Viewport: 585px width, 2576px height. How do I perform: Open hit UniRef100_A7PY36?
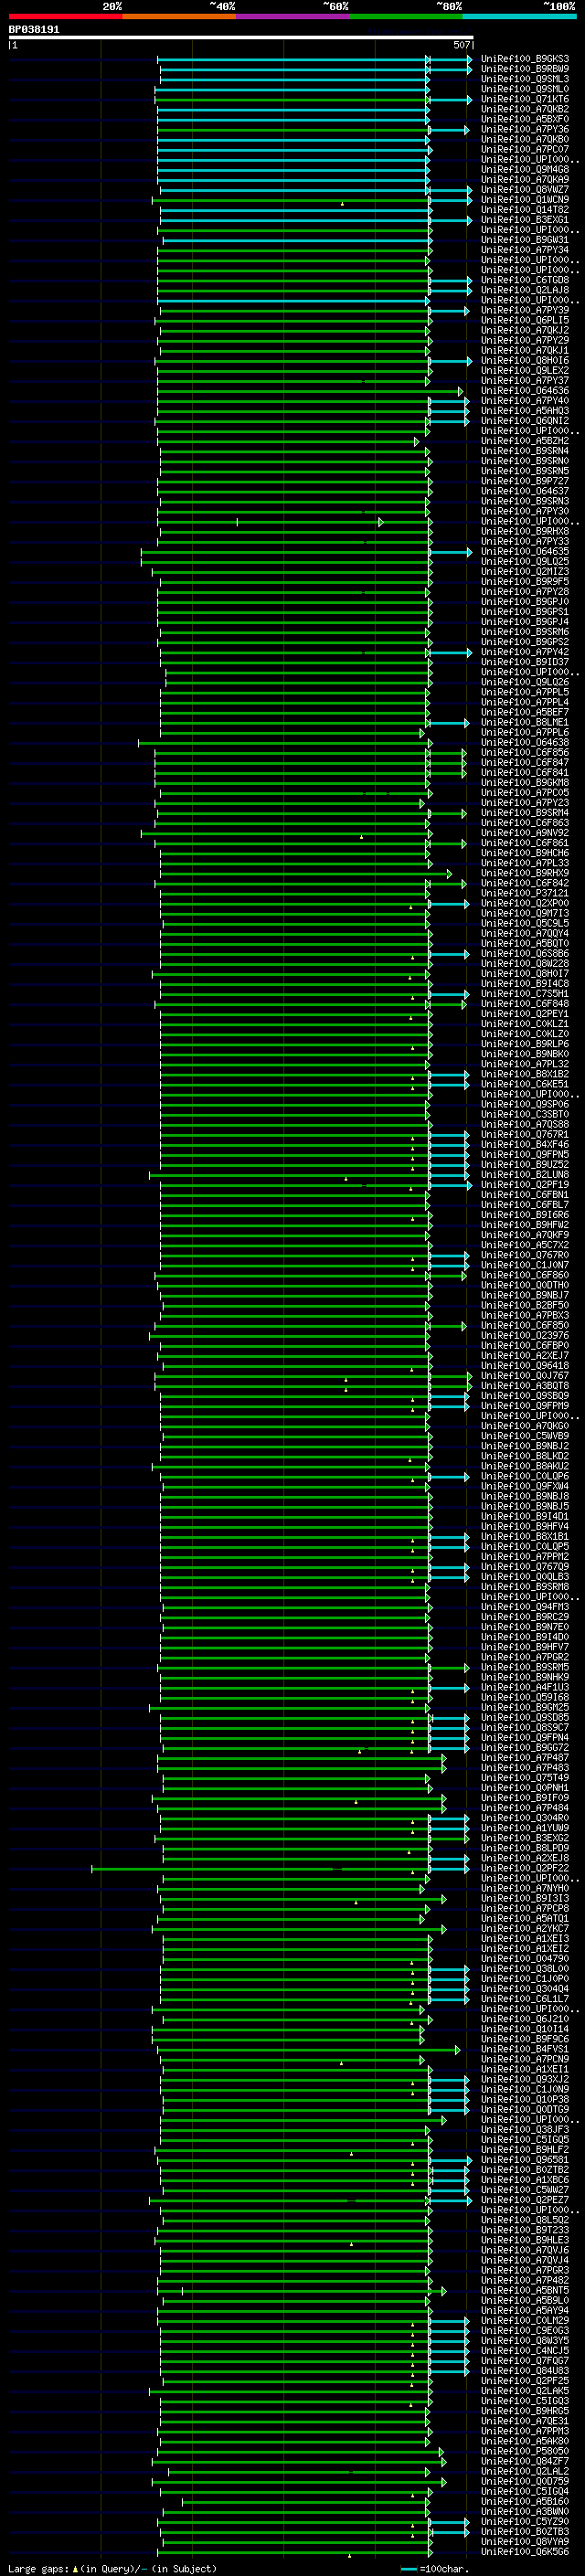click(525, 129)
